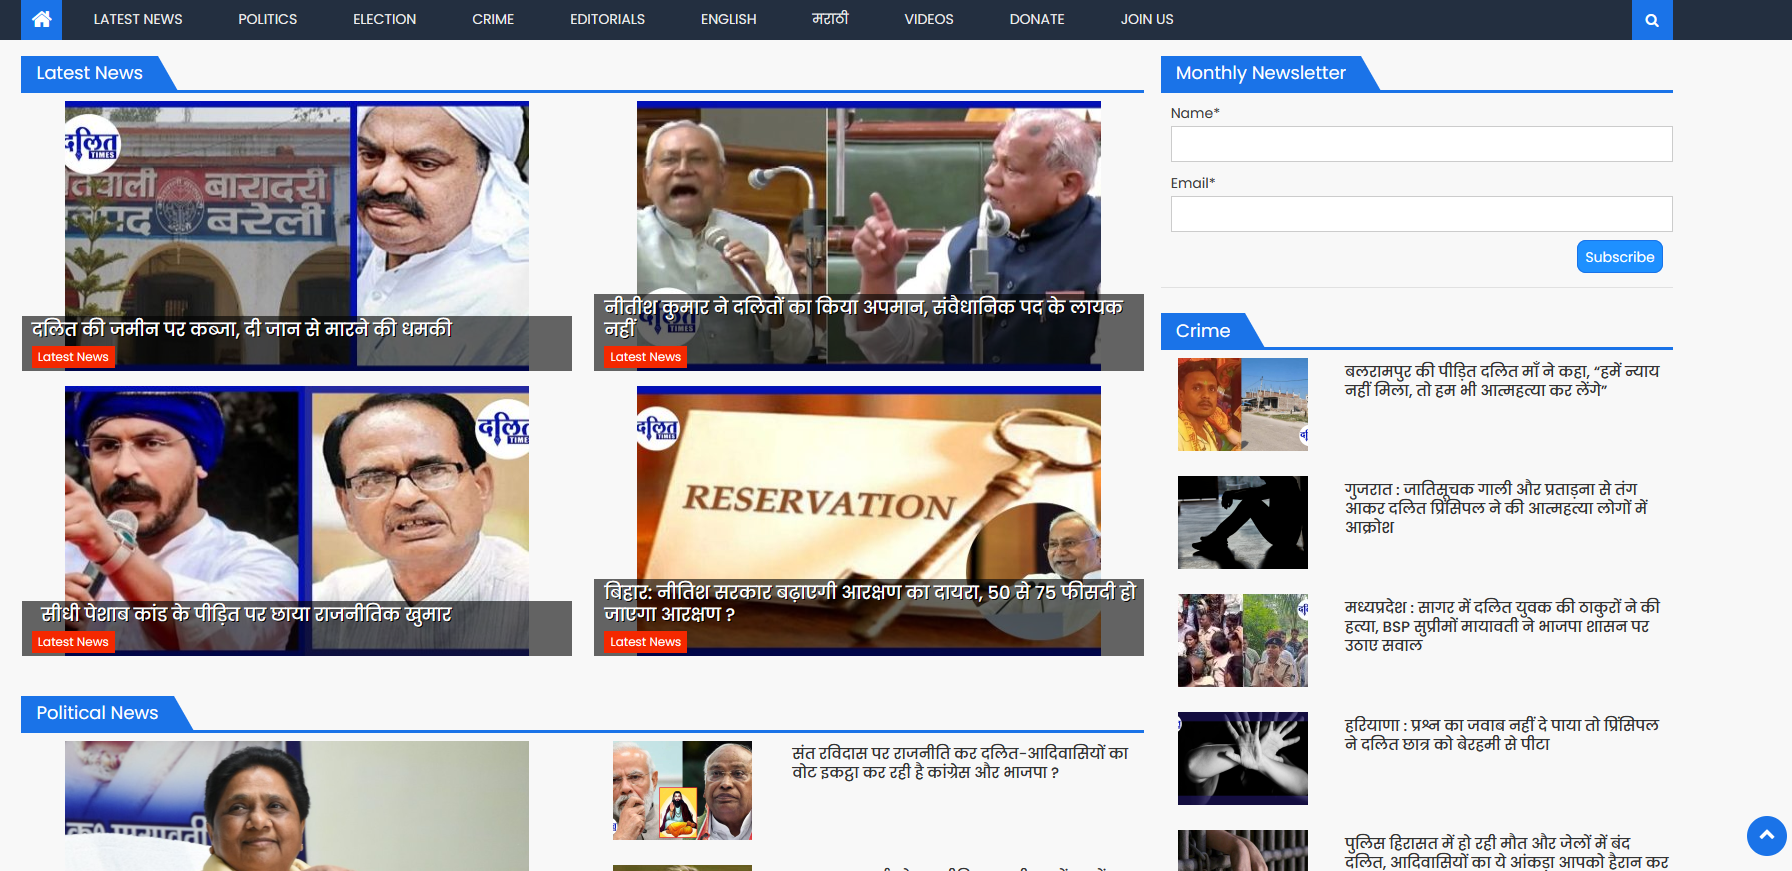Open Madhya Pradesh Sagar Dalit youth headline
The height and width of the screenshot is (871, 1792).
[1502, 626]
